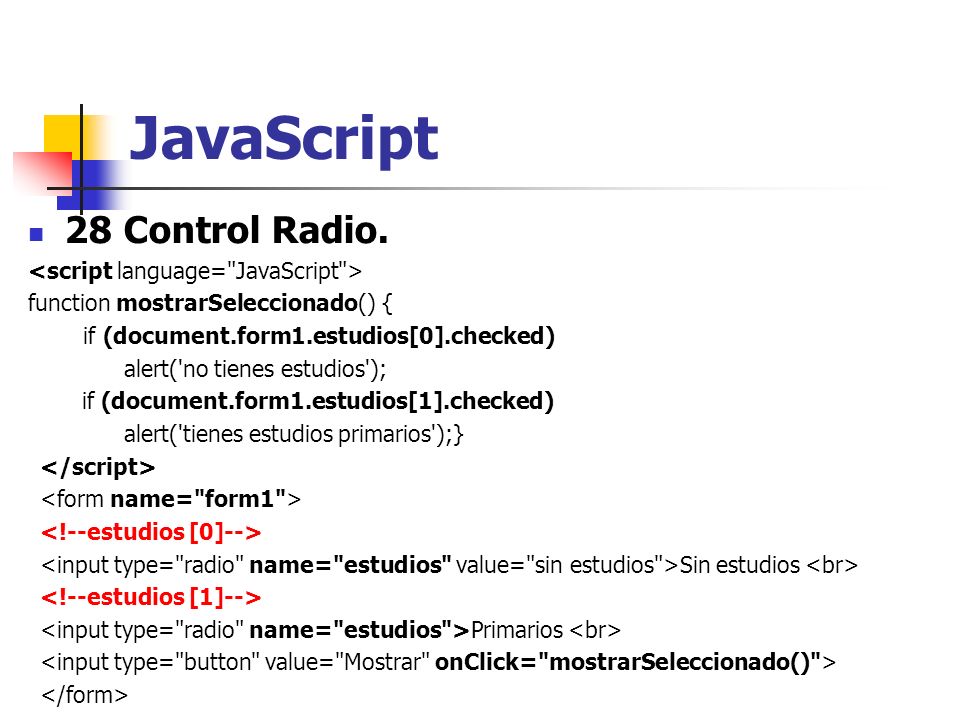Screen dimensions: 960x720
Task: Click the estudios[0].checked condition line
Action: (318, 336)
